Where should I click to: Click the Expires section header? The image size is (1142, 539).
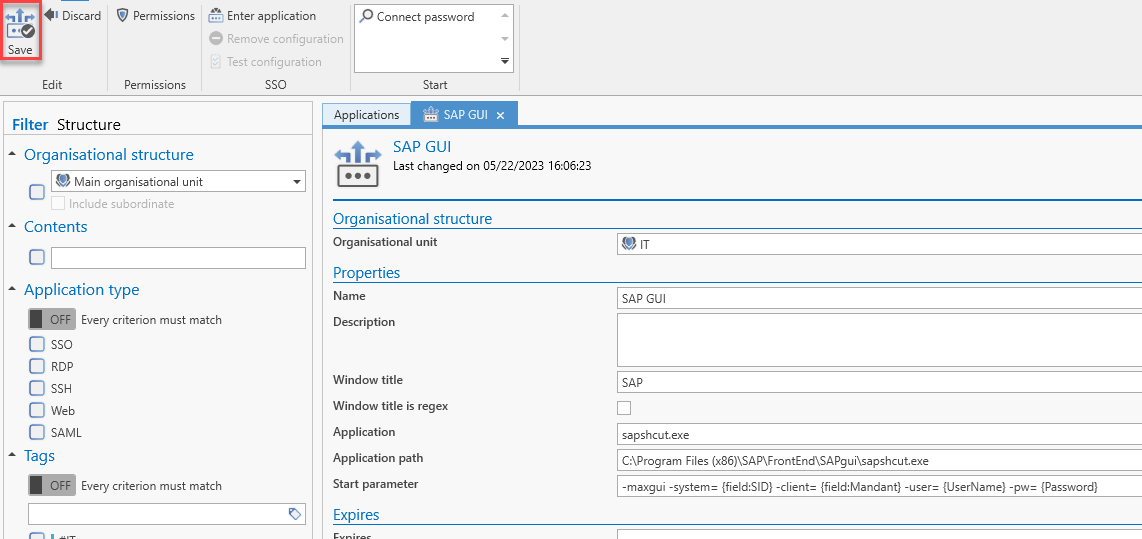356,515
